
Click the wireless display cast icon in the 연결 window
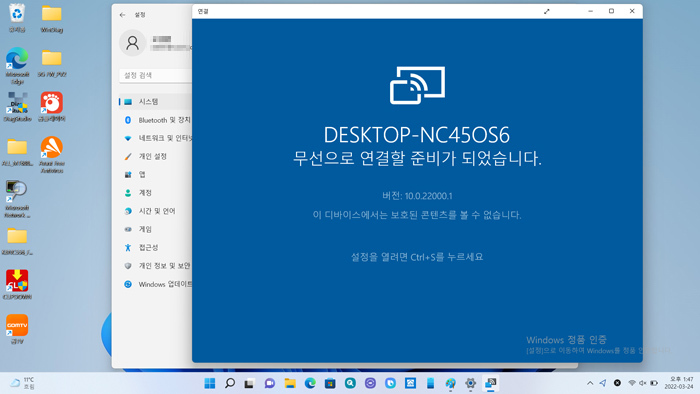click(x=417, y=85)
